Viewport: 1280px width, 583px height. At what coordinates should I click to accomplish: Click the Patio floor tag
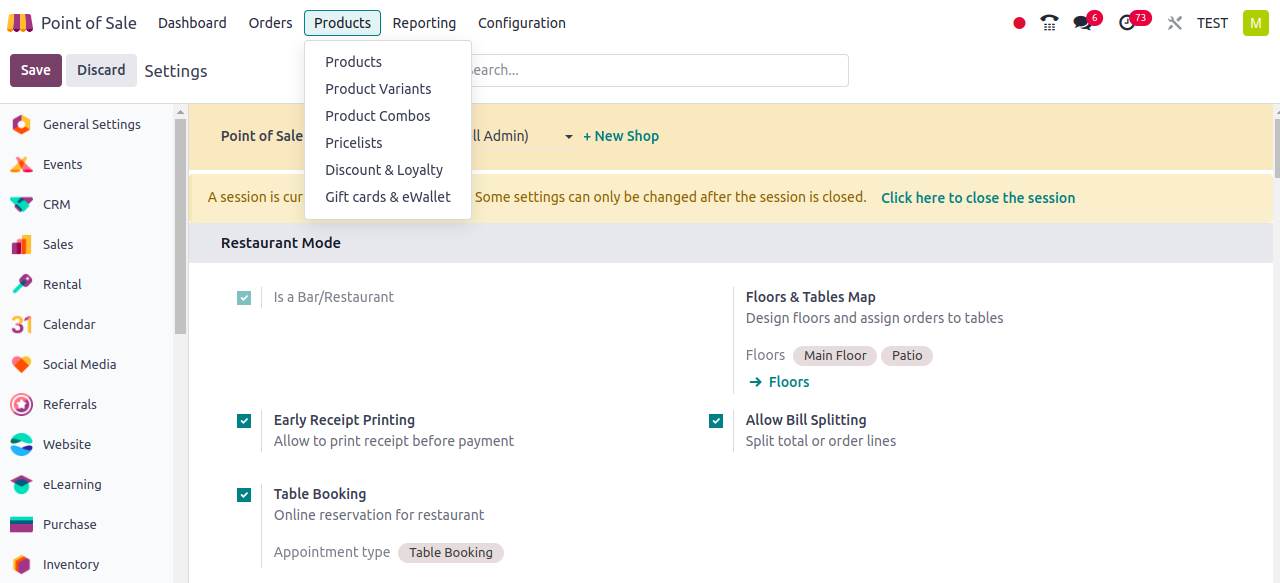tap(907, 356)
